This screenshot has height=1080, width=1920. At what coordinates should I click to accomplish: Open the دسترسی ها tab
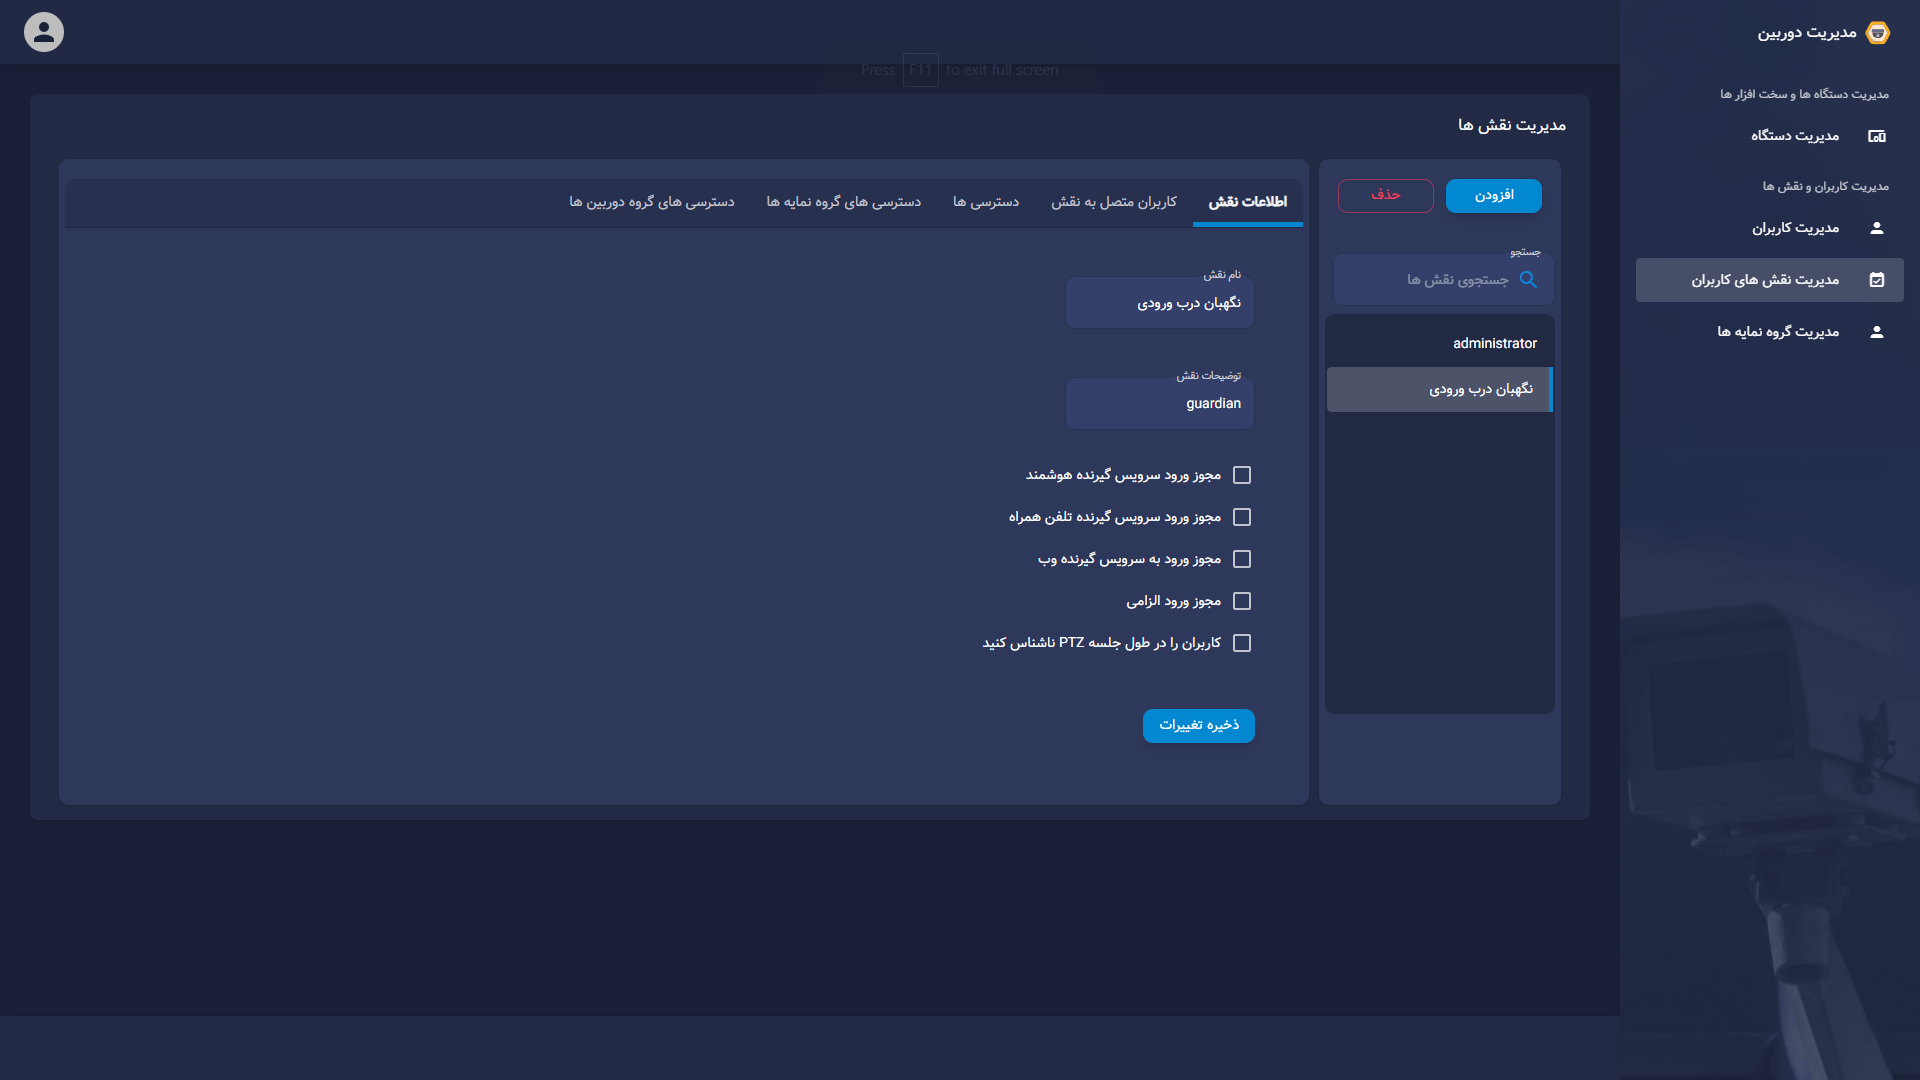point(986,202)
